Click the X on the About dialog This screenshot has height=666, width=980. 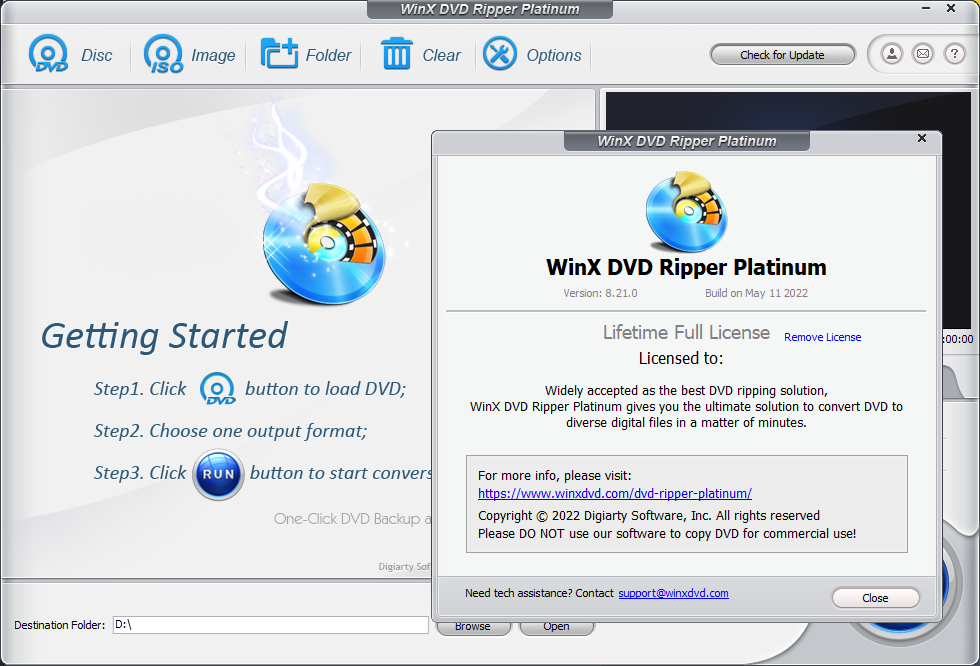[x=922, y=138]
